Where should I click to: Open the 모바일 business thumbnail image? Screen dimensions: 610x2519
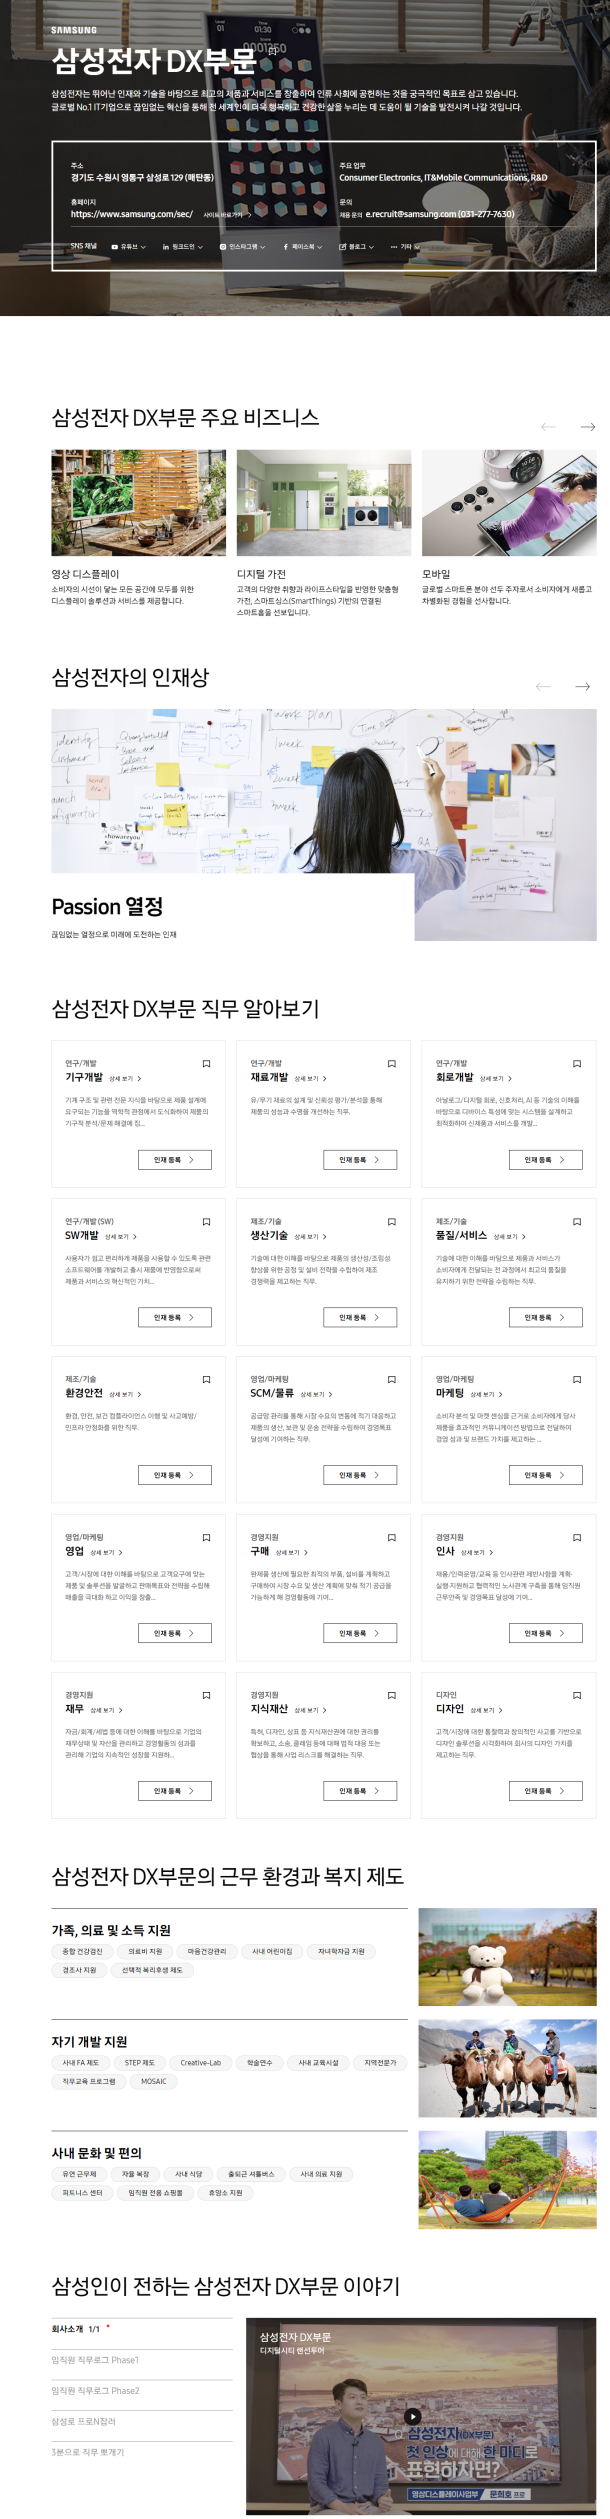pos(509,503)
